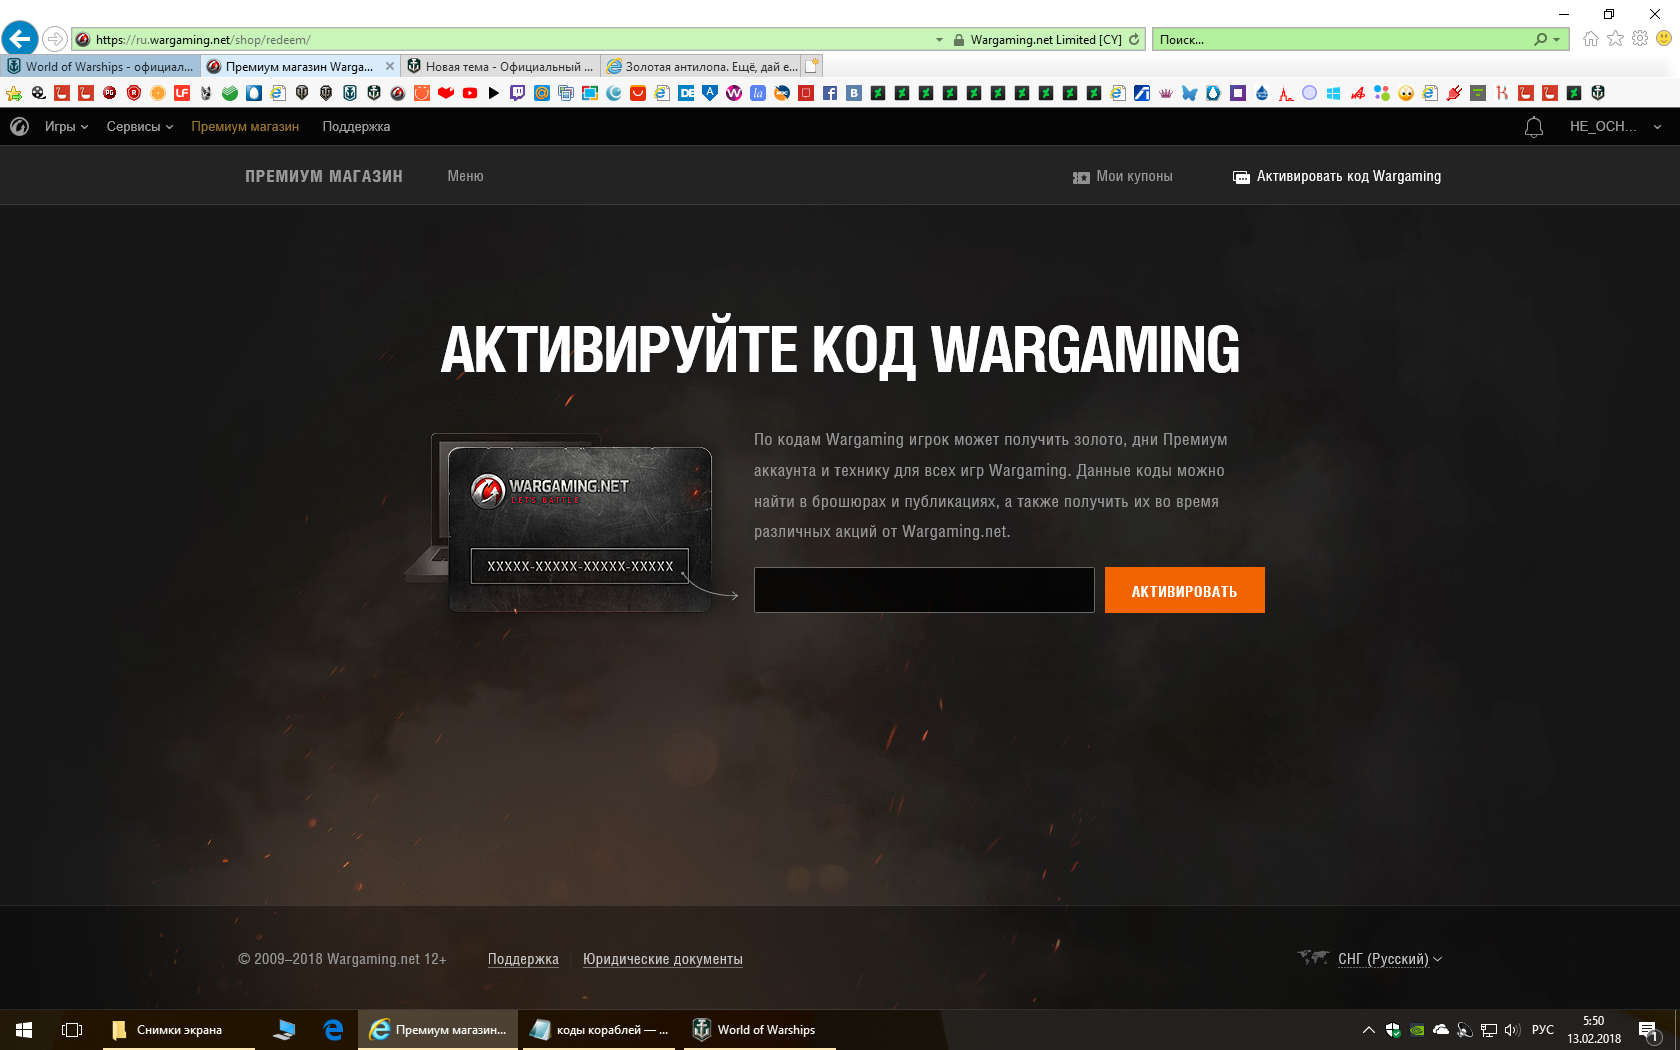Open the Windows logo bookmark icon
Image resolution: width=1680 pixels, height=1050 pixels.
tap(1334, 93)
